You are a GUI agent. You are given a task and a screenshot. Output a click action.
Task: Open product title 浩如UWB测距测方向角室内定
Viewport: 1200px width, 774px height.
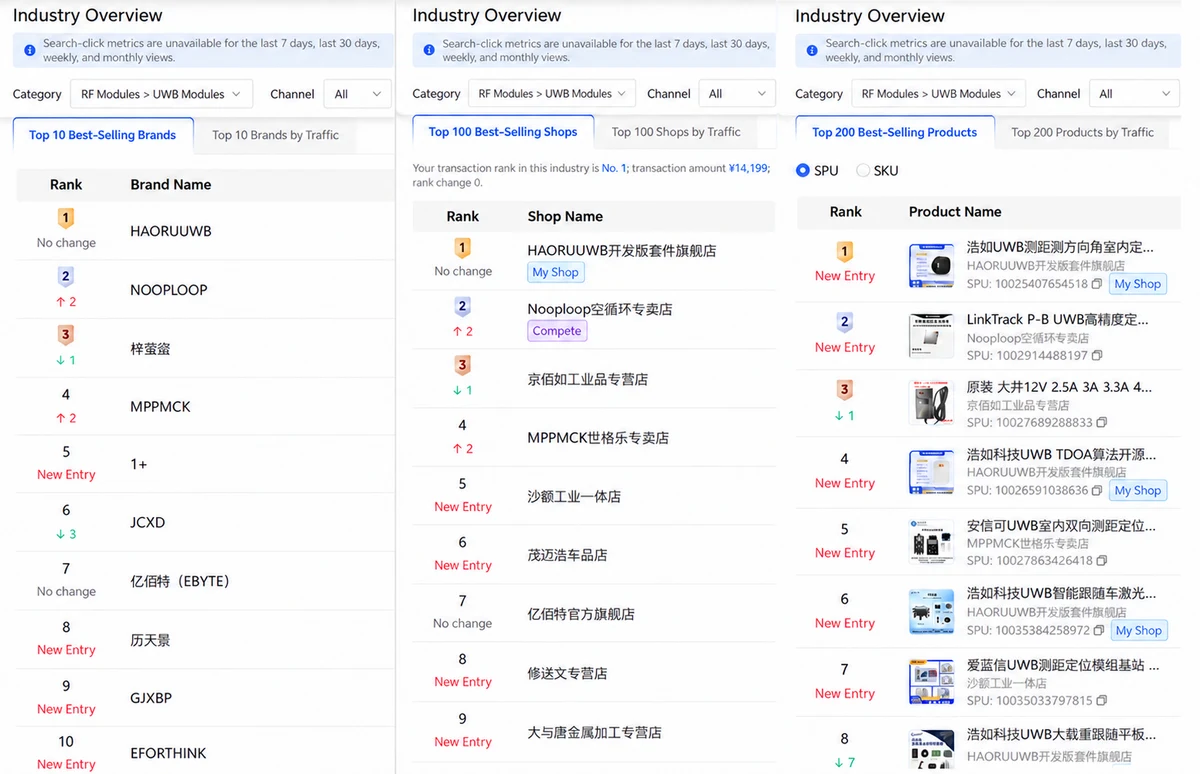(x=1060, y=247)
